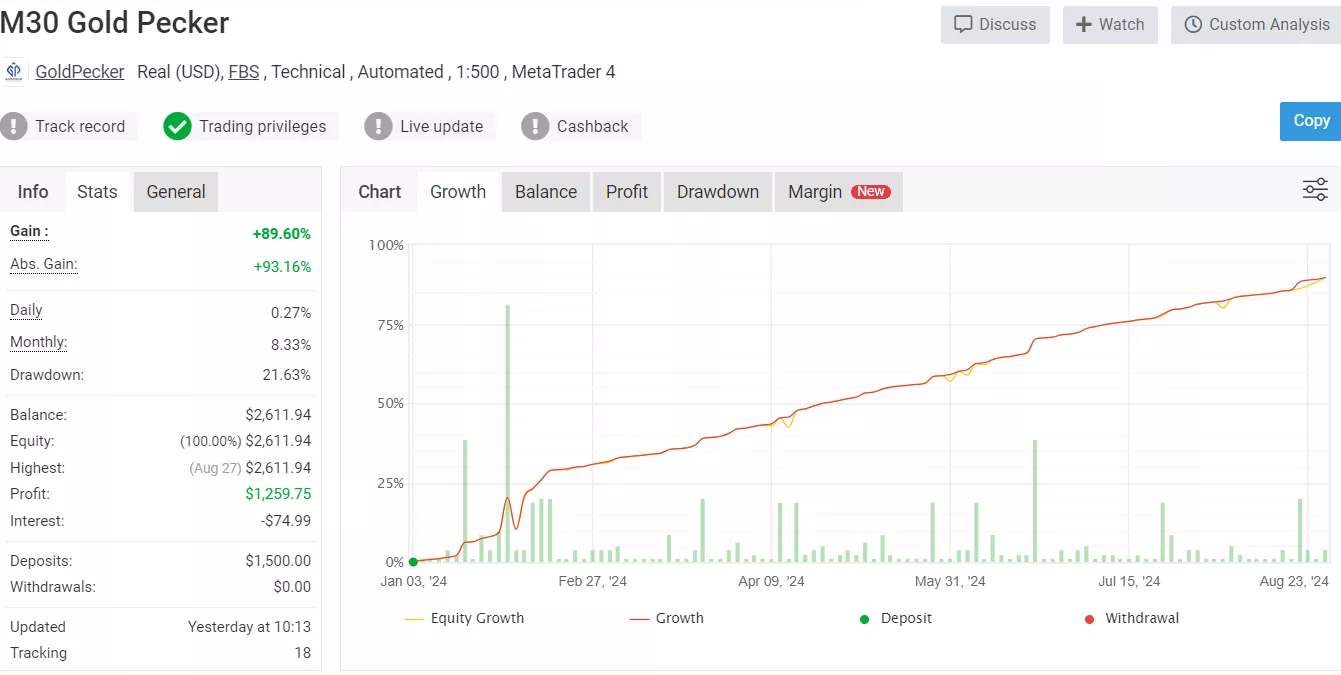Show the Drawdown chart tab

coord(717,192)
